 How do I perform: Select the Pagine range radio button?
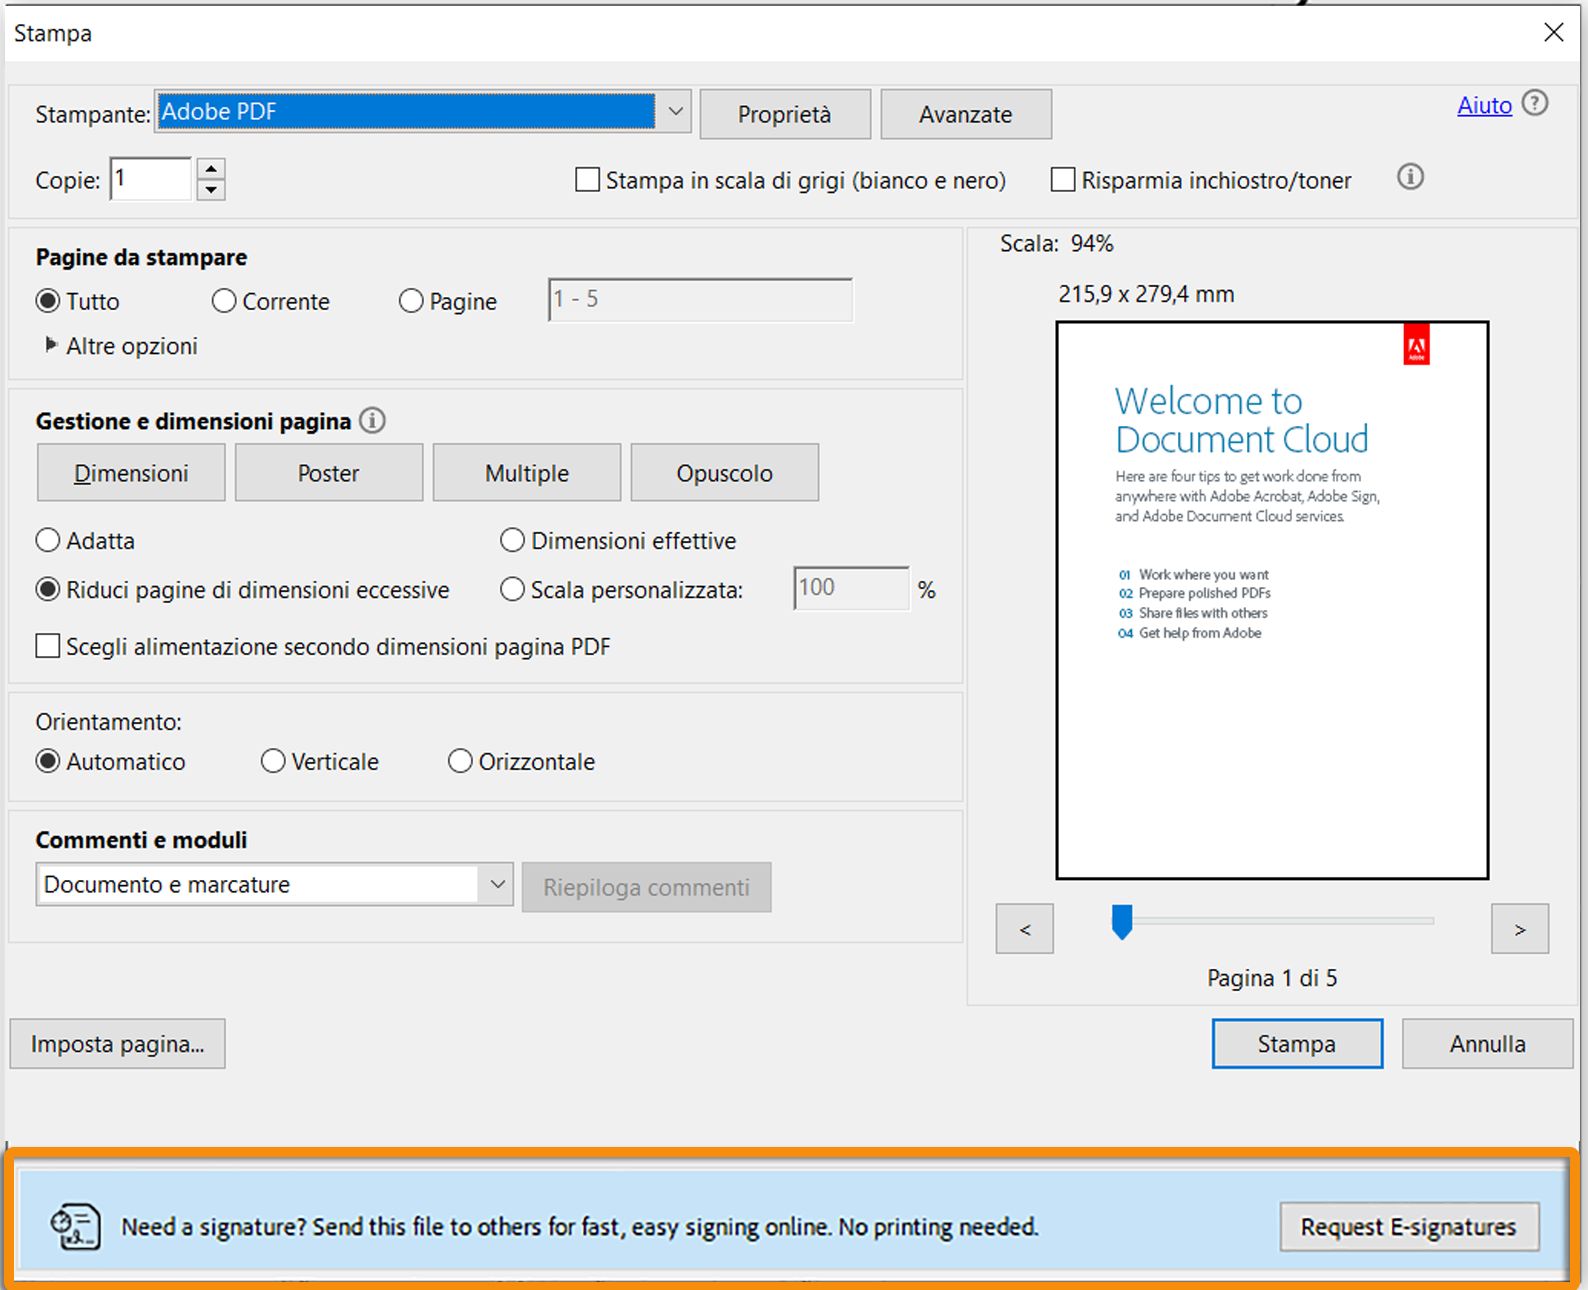[411, 301]
